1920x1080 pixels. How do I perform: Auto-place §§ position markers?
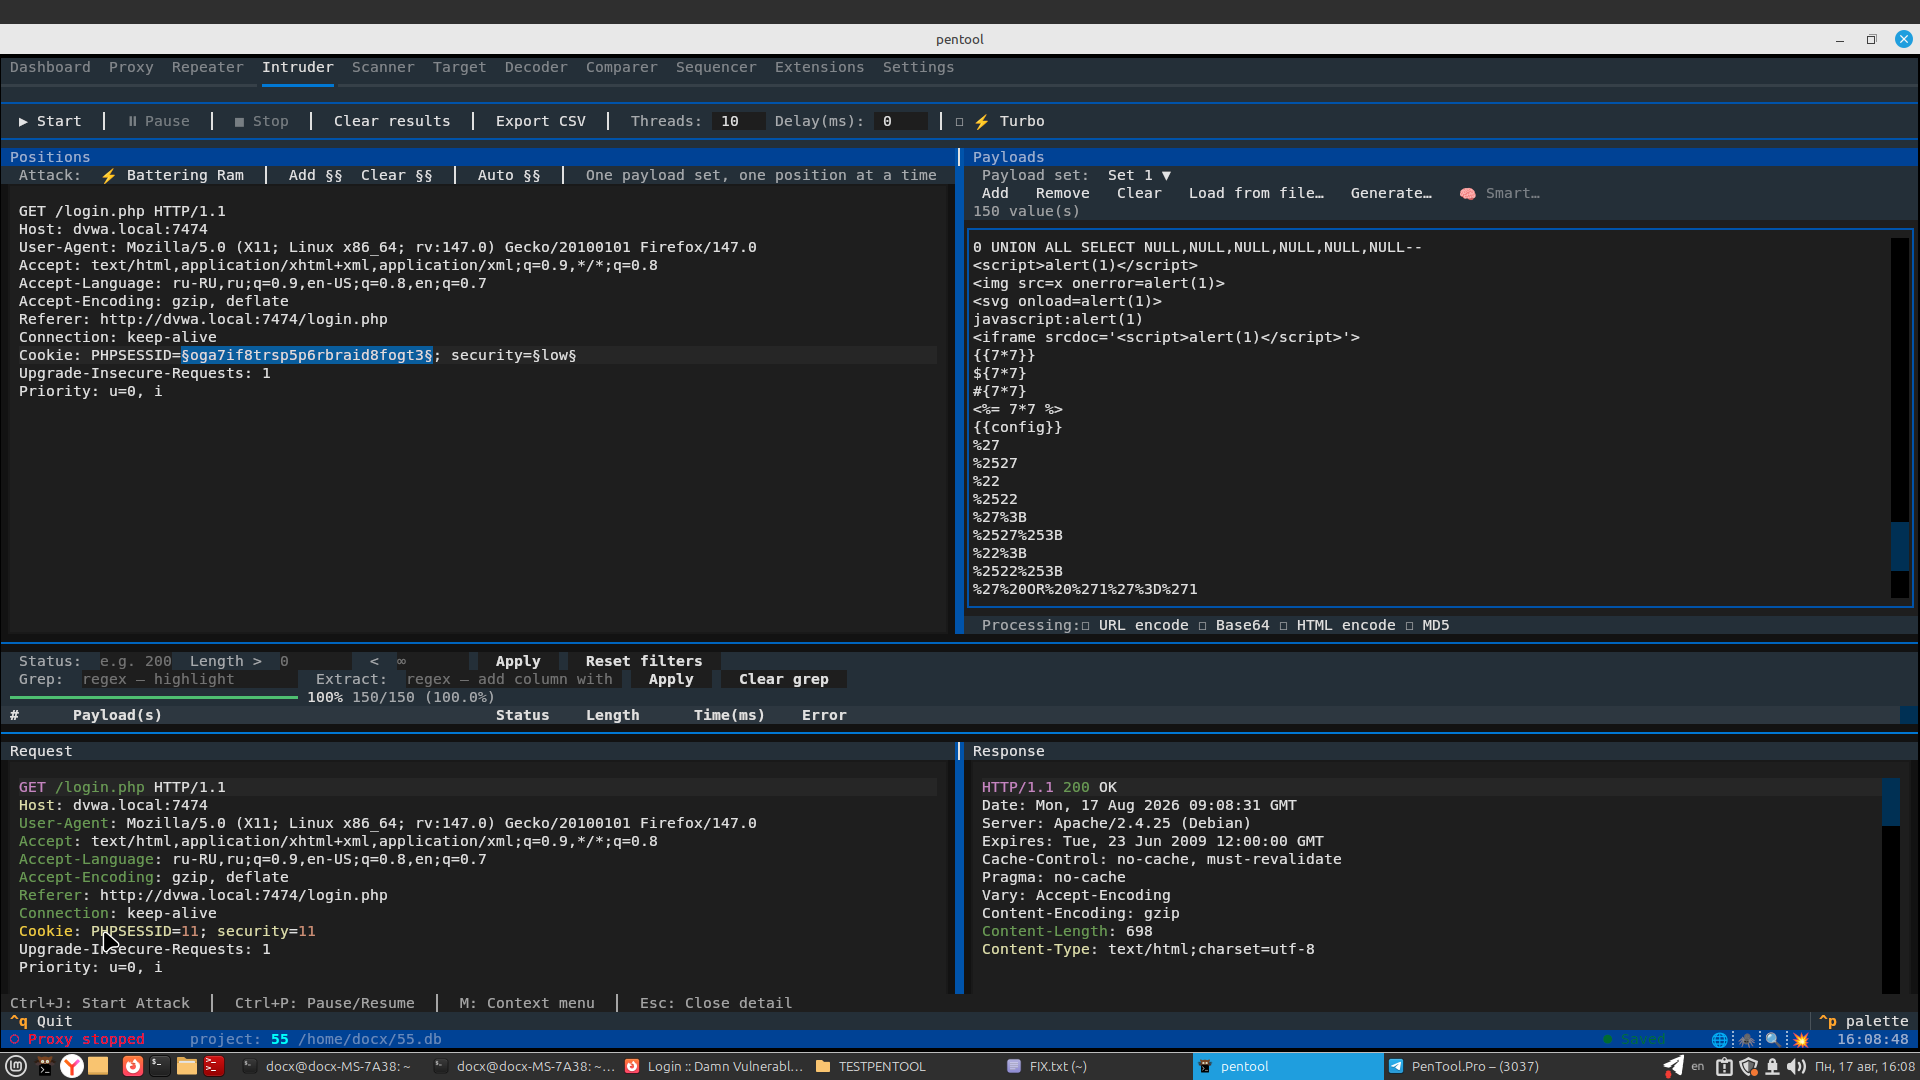[509, 175]
